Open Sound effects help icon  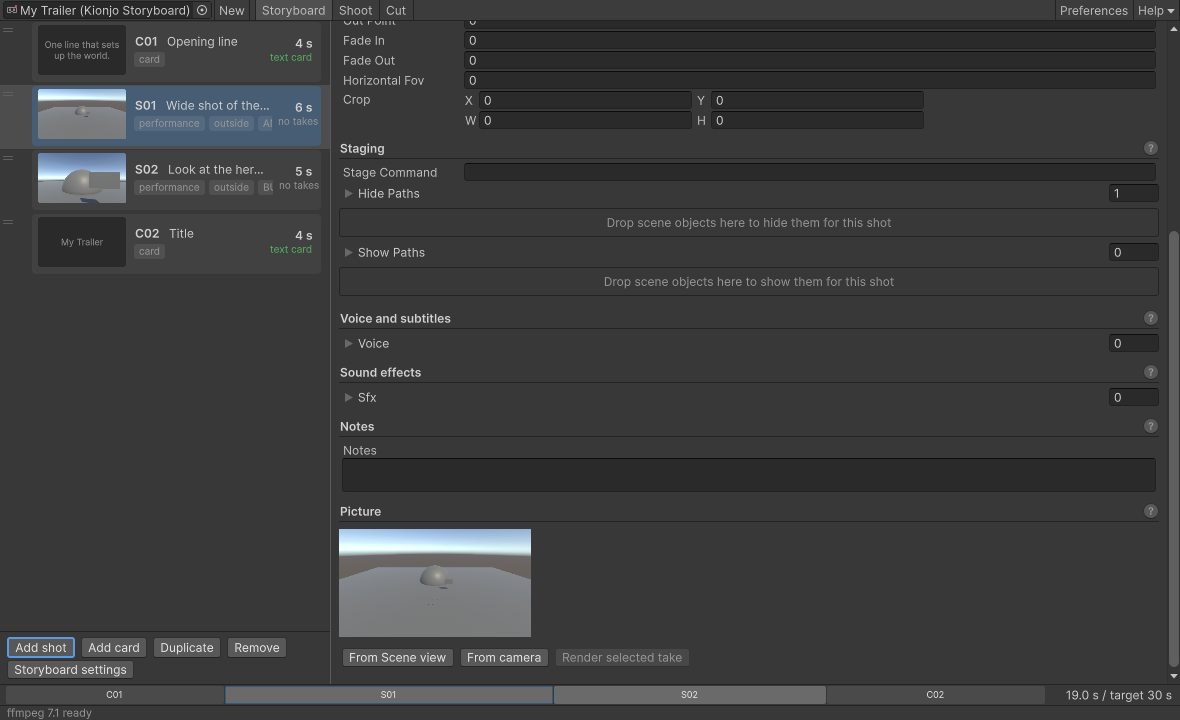pyautogui.click(x=1150, y=372)
